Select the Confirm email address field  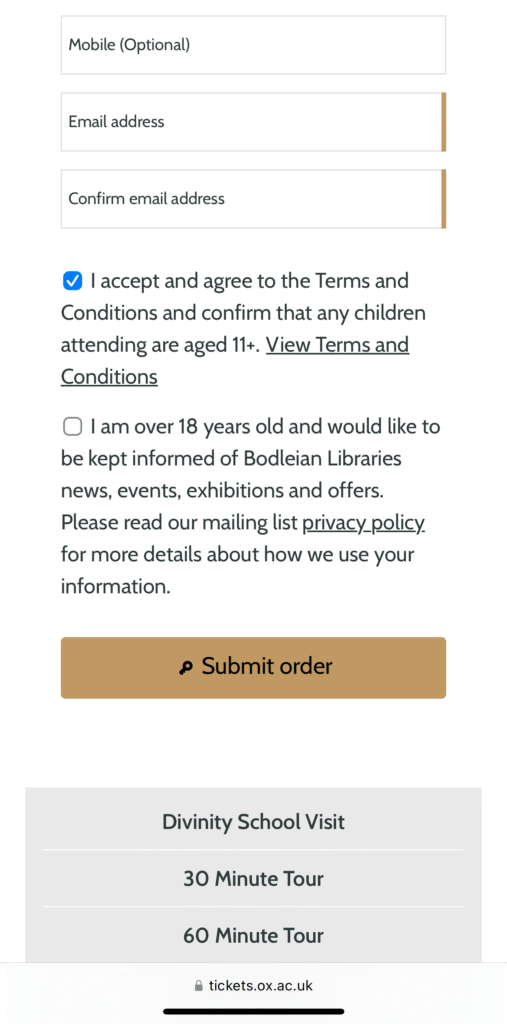pyautogui.click(x=254, y=199)
